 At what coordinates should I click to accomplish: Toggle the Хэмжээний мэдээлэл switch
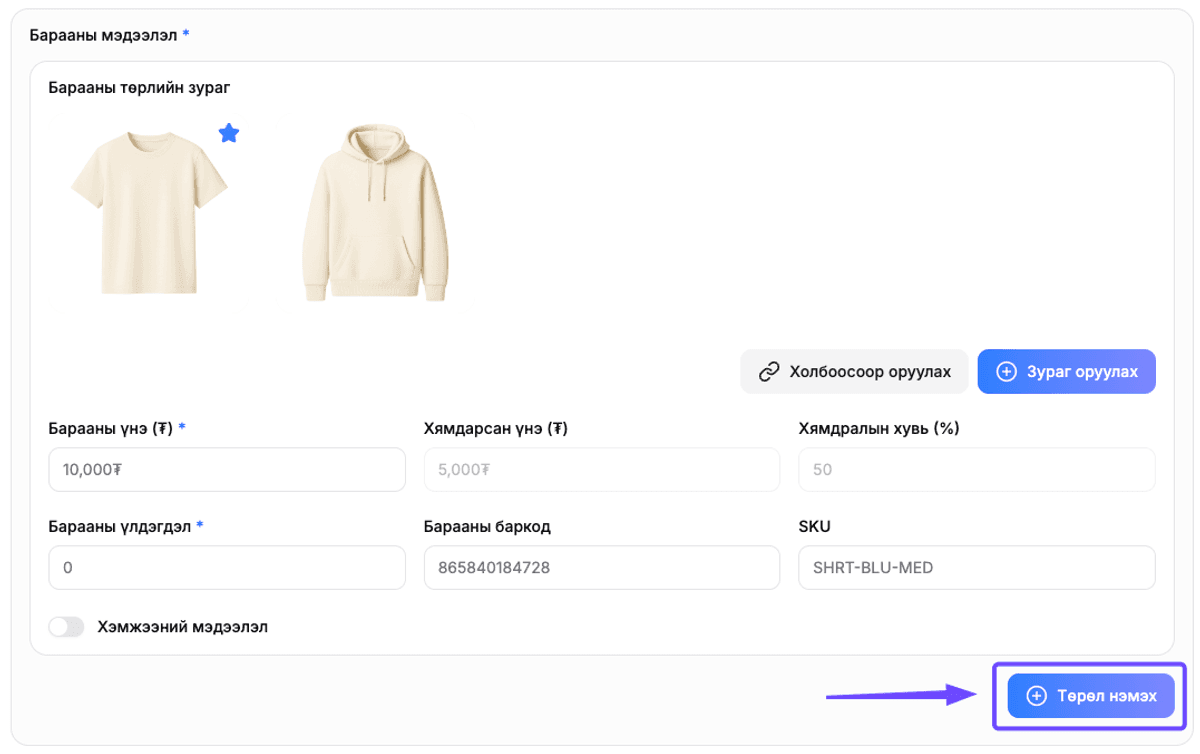[x=67, y=627]
